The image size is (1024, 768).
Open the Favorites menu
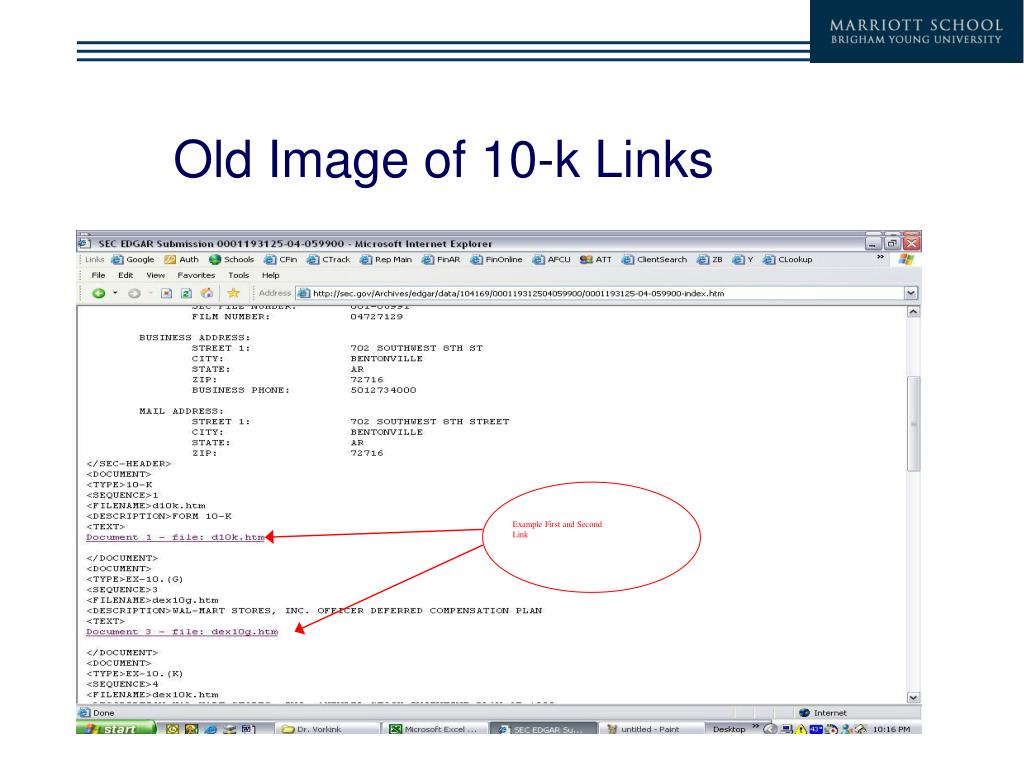196,276
